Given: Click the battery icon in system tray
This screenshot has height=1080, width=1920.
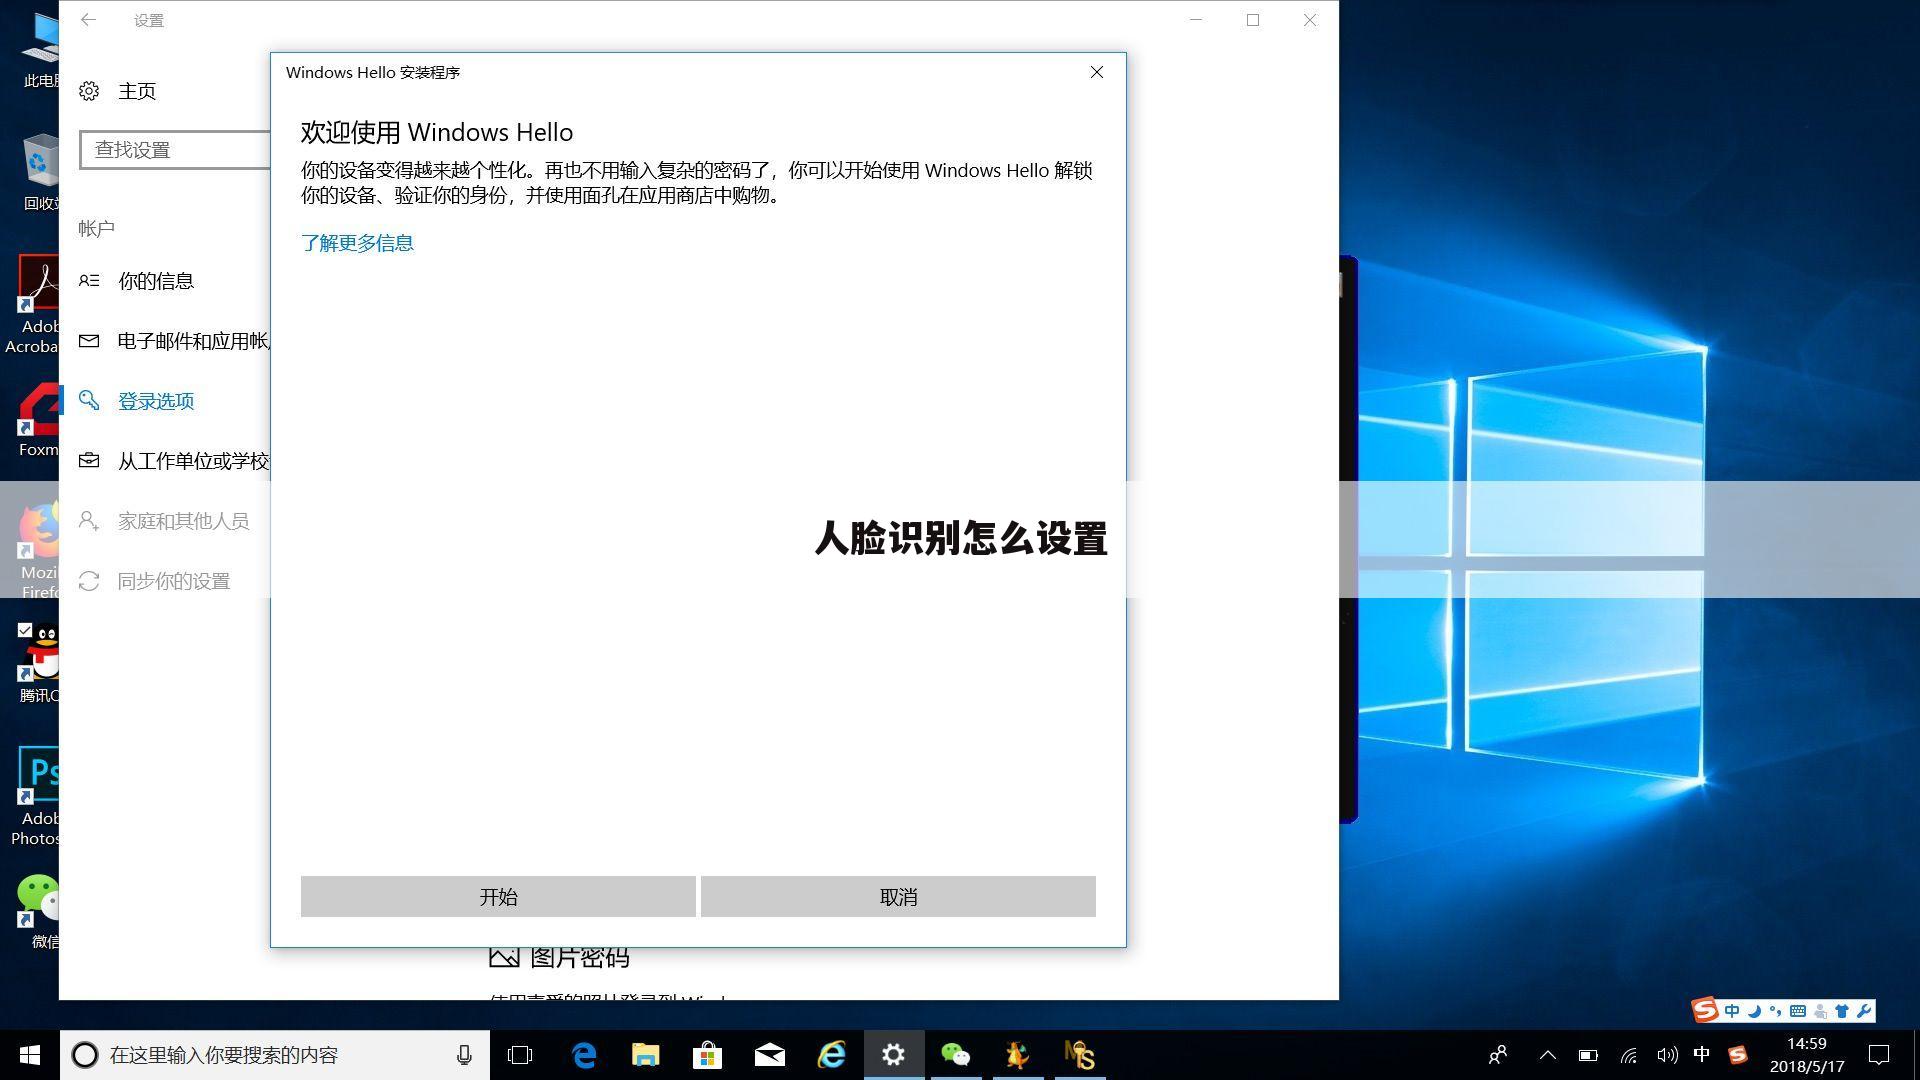Looking at the screenshot, I should coord(1588,1055).
